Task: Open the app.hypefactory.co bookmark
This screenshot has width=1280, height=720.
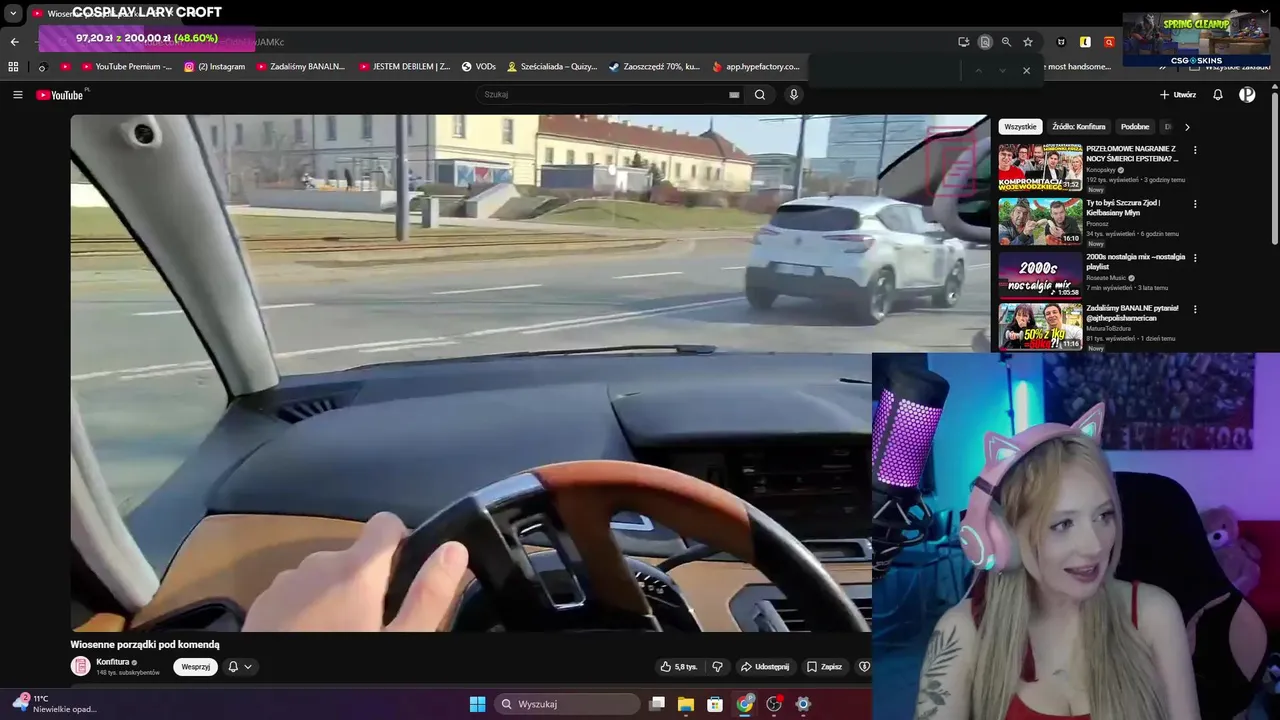Action: [756, 67]
